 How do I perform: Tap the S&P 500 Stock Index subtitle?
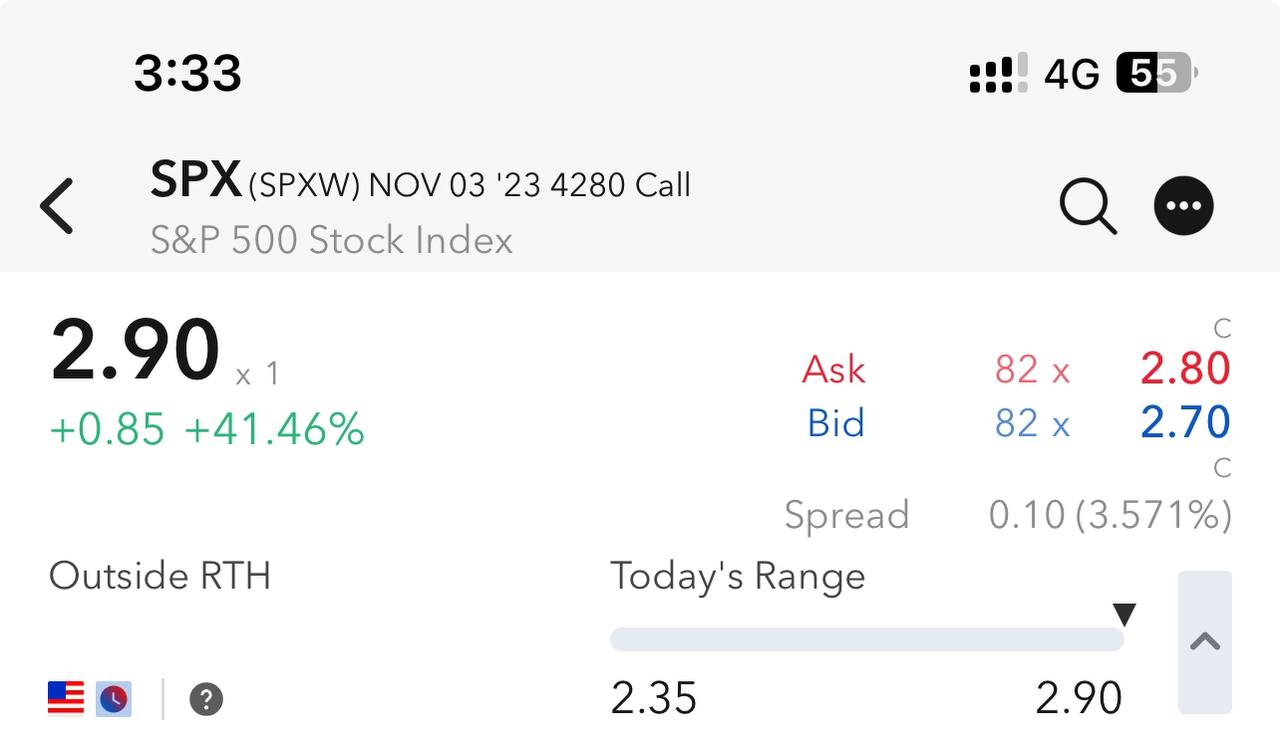click(331, 240)
